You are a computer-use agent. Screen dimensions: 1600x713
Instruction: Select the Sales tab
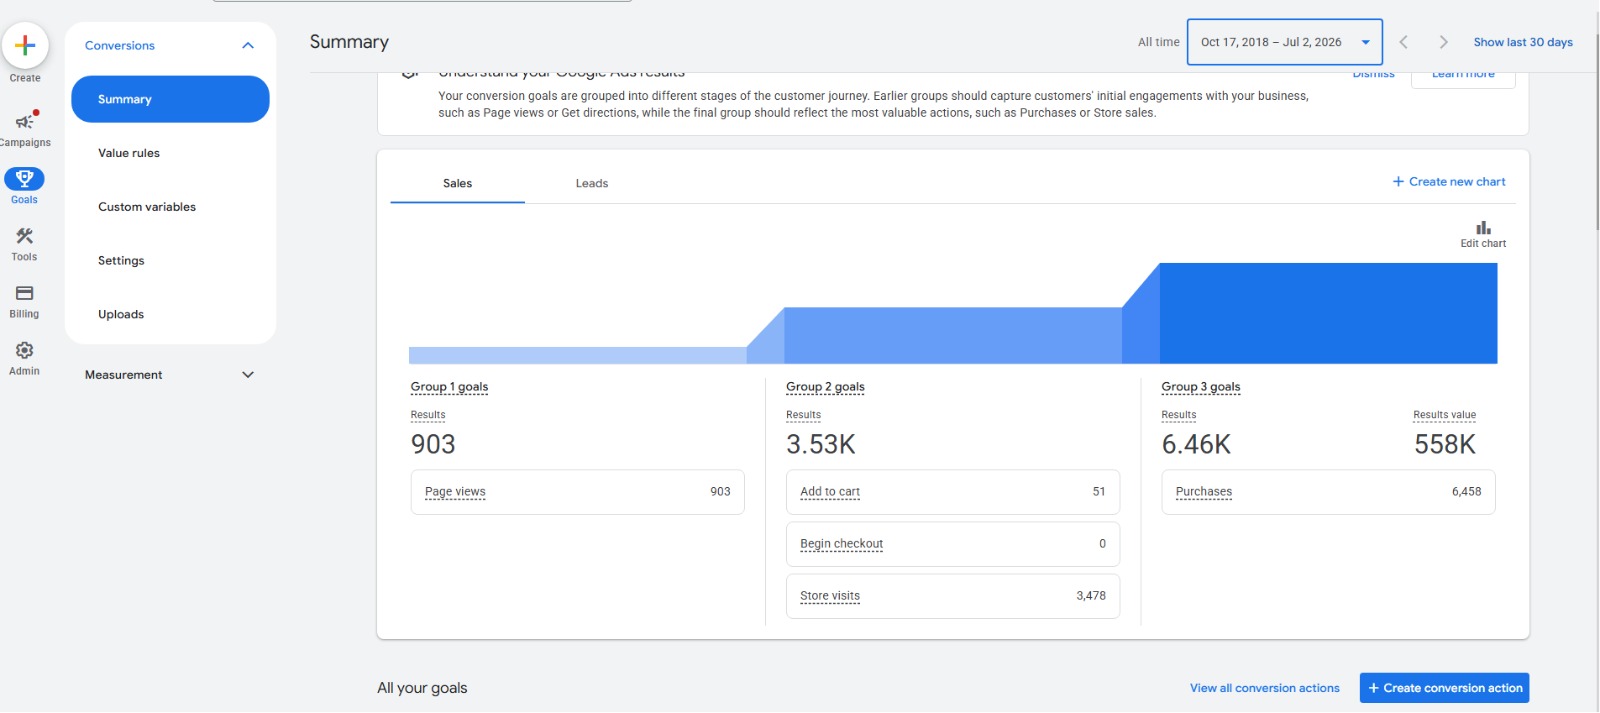click(458, 183)
